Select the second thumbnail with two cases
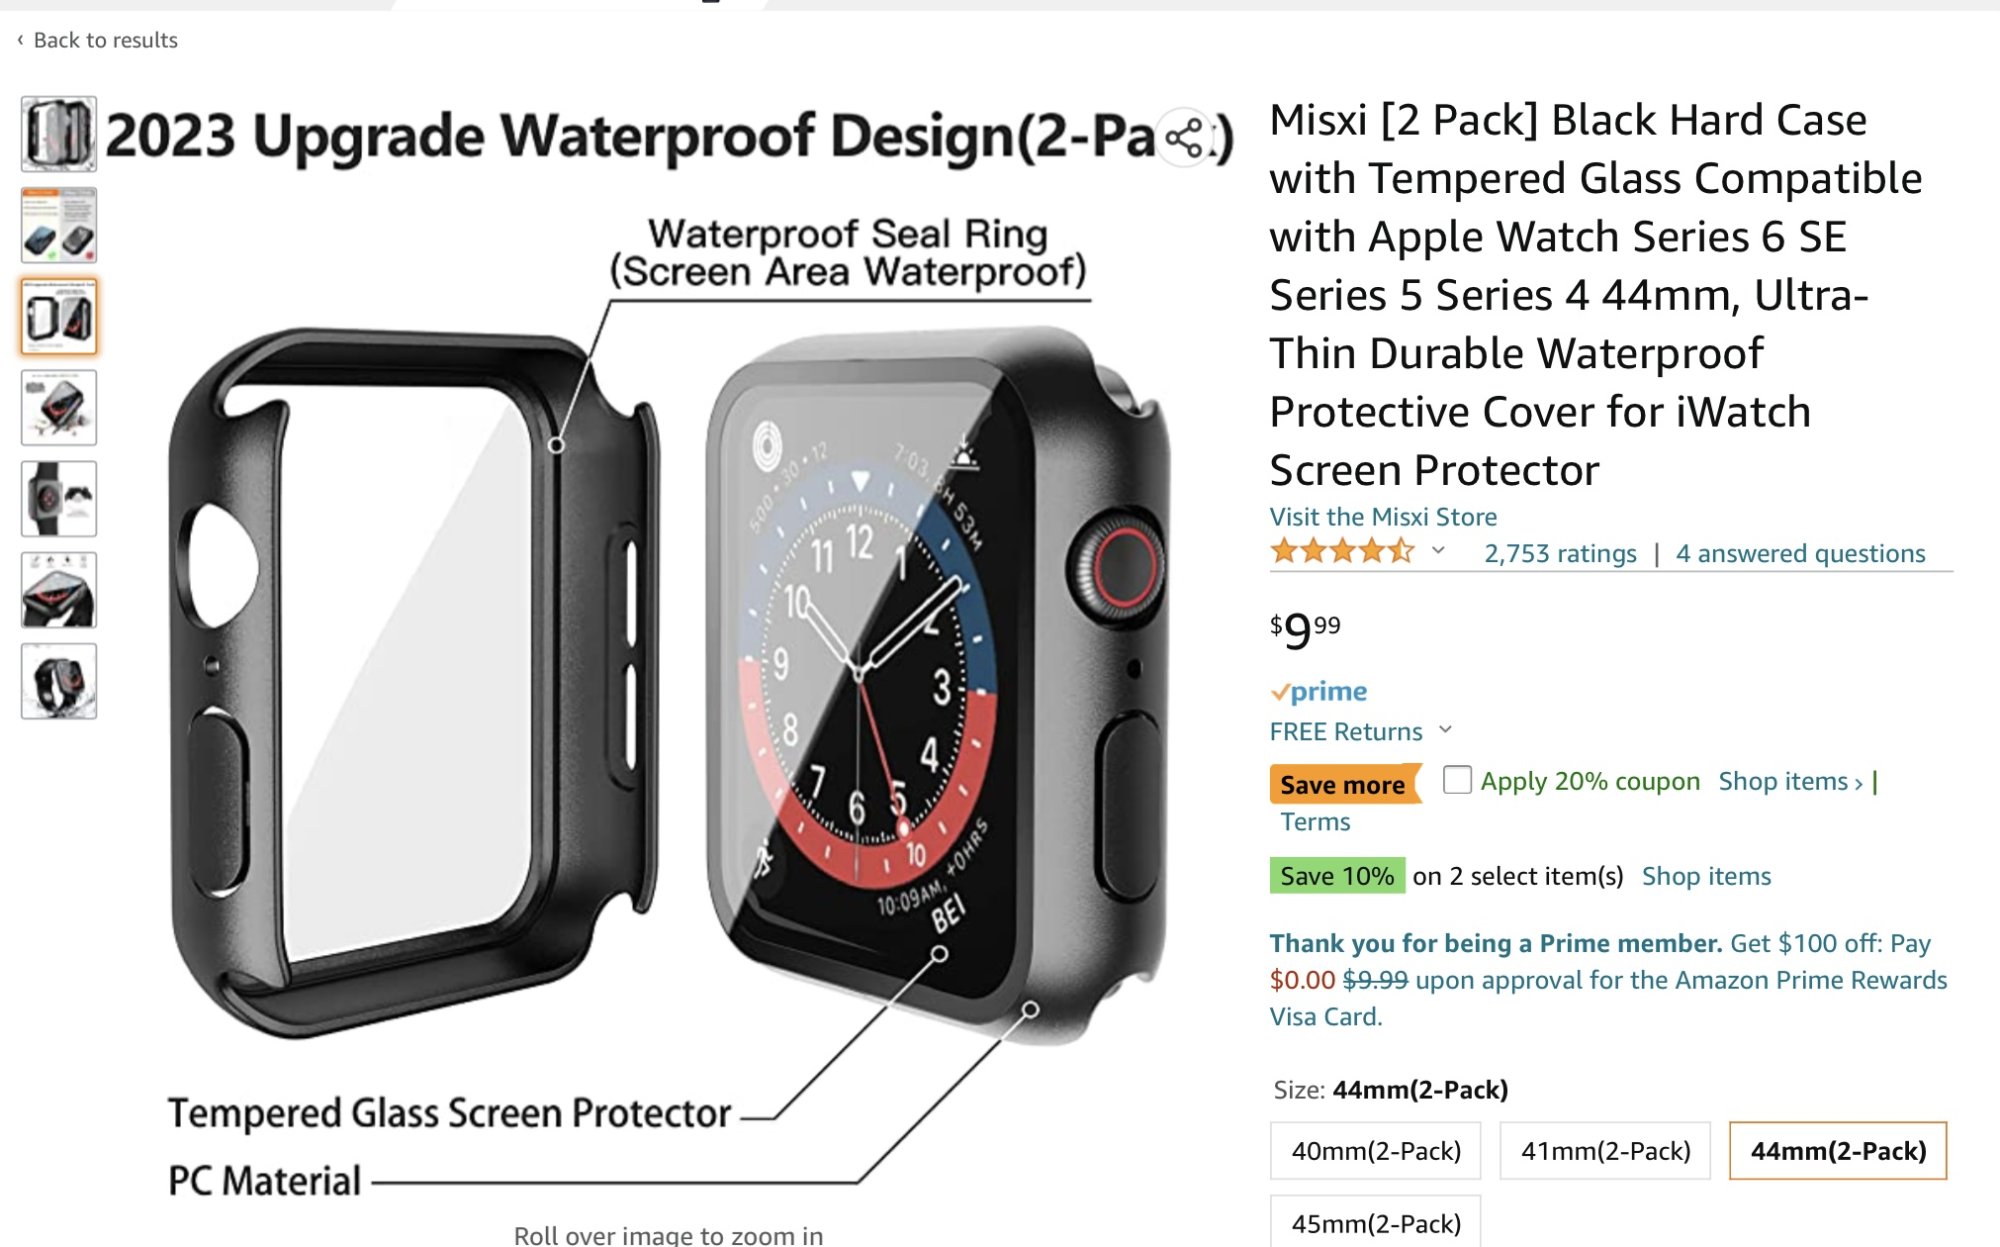This screenshot has width=2000, height=1247. click(59, 225)
